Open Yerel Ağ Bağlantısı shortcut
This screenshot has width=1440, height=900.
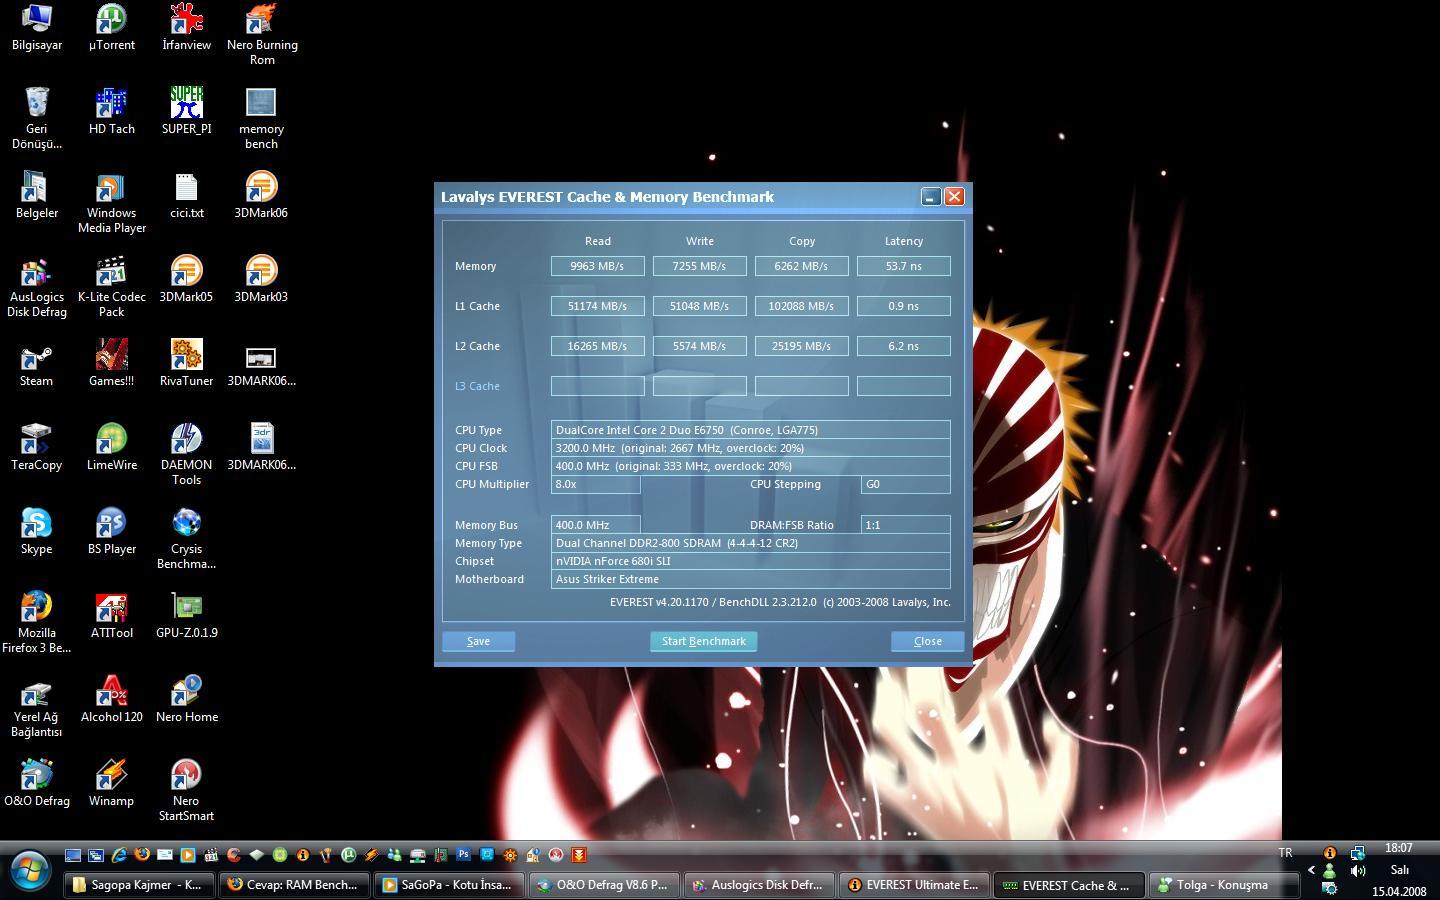click(x=37, y=706)
